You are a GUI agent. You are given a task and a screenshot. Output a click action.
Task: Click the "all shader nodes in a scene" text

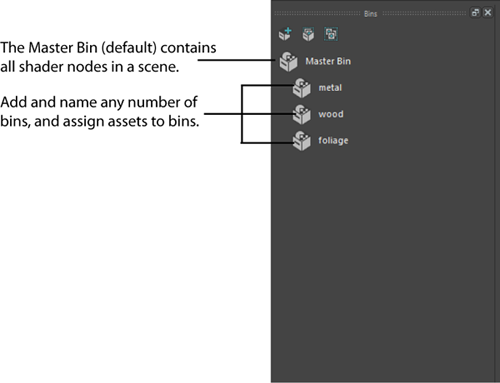(x=90, y=67)
